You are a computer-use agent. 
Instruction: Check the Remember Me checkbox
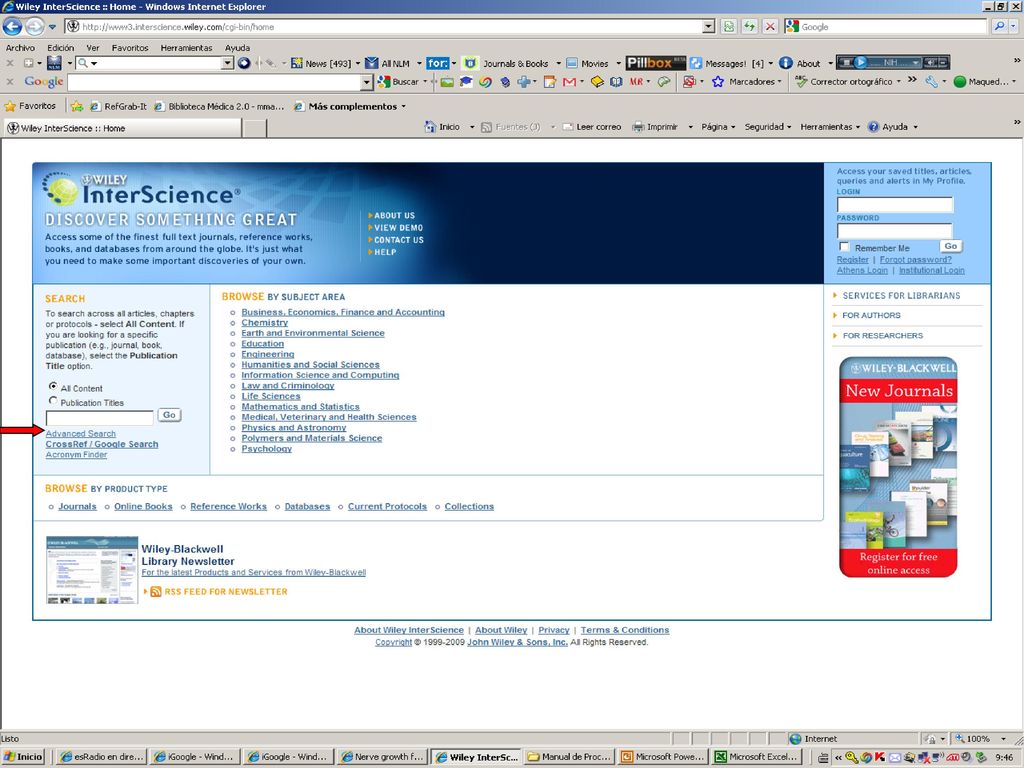844,247
